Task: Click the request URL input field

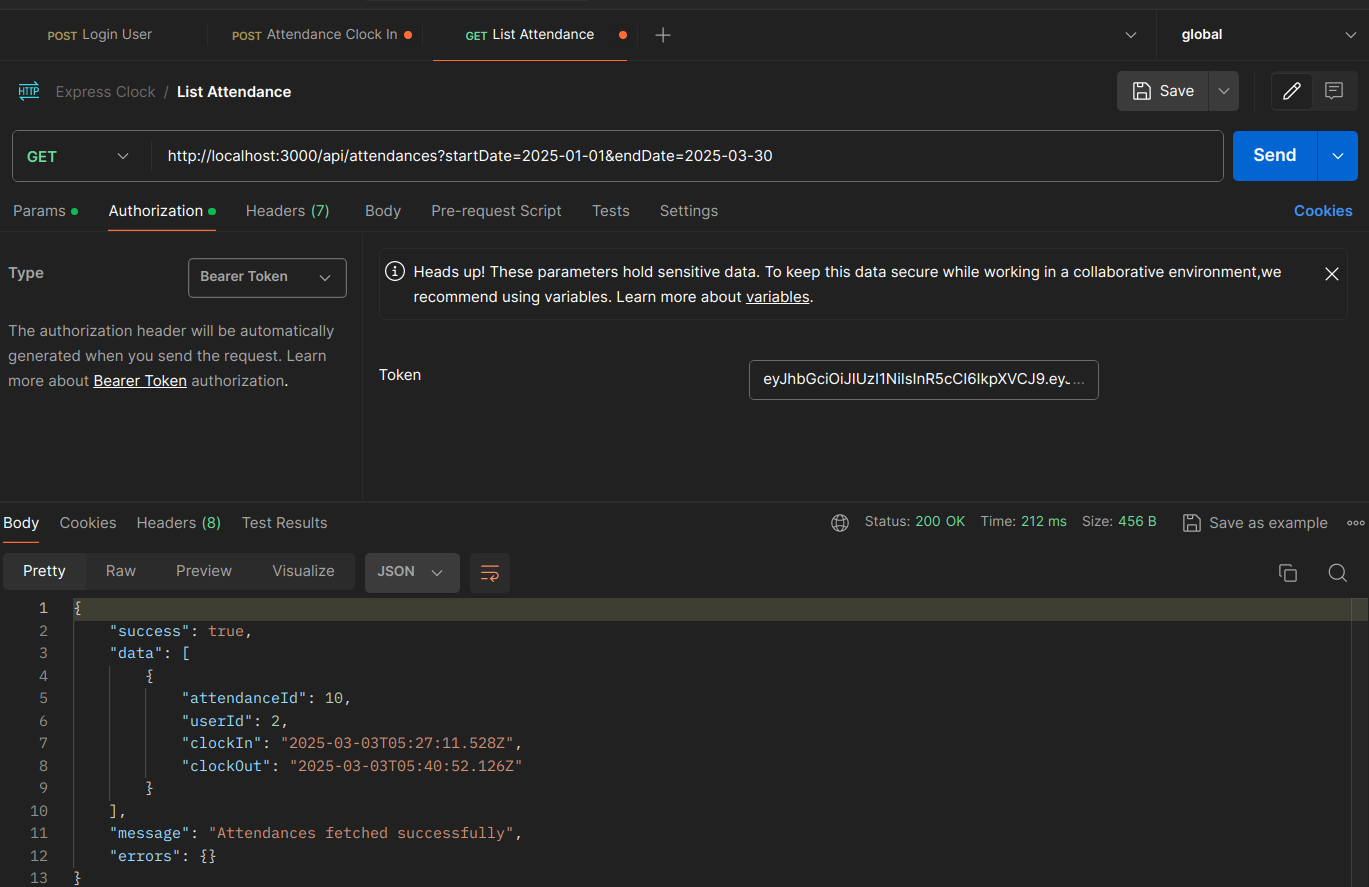Action: [x=600, y=155]
